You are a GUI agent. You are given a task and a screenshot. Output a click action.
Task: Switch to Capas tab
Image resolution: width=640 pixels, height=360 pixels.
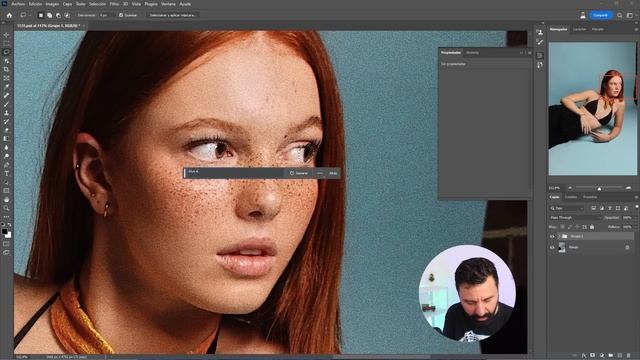(554, 197)
